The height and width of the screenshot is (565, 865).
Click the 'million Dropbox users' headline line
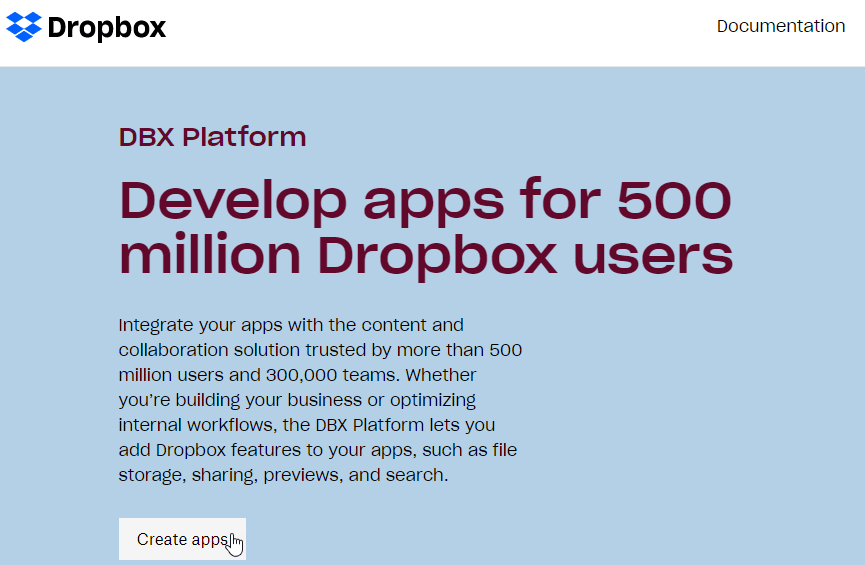[425, 255]
